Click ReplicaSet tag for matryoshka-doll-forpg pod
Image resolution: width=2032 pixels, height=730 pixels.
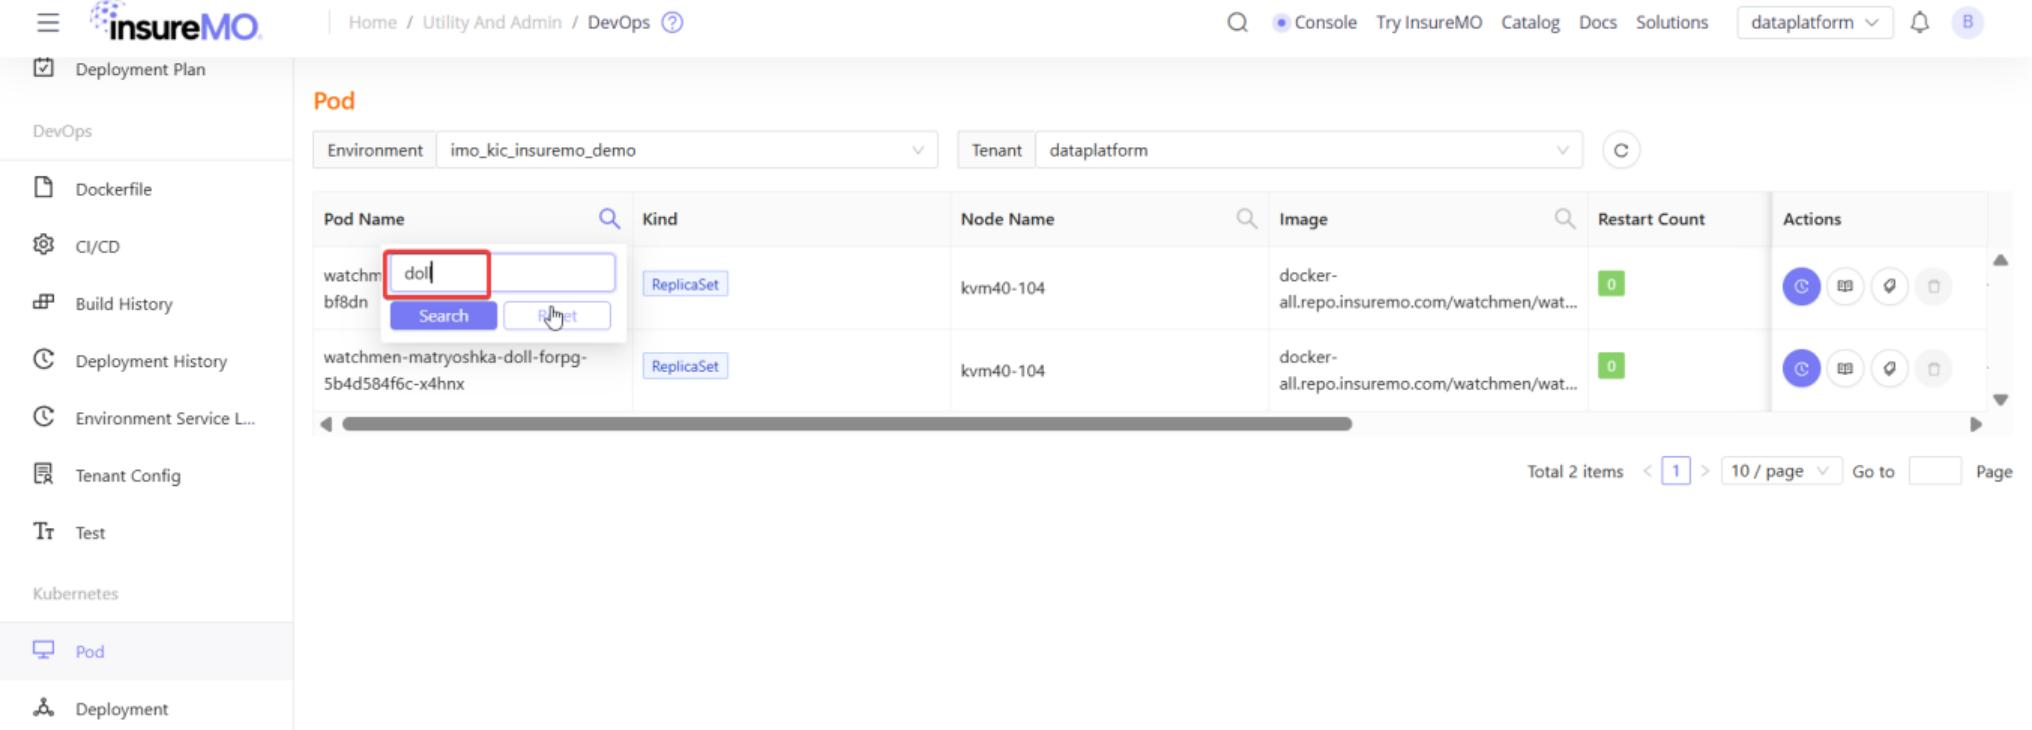(685, 366)
